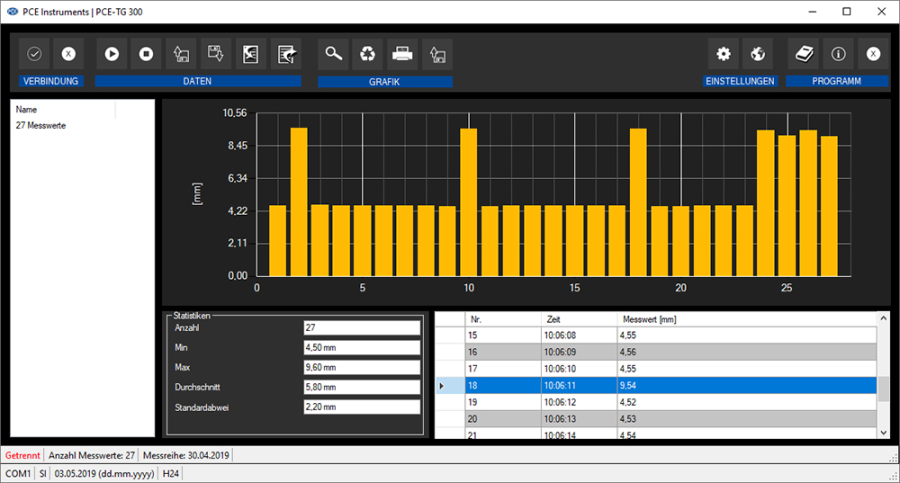This screenshot has width=900, height=483.
Task: Click the disconnect X icon in Verbindung group
Action: (67, 54)
